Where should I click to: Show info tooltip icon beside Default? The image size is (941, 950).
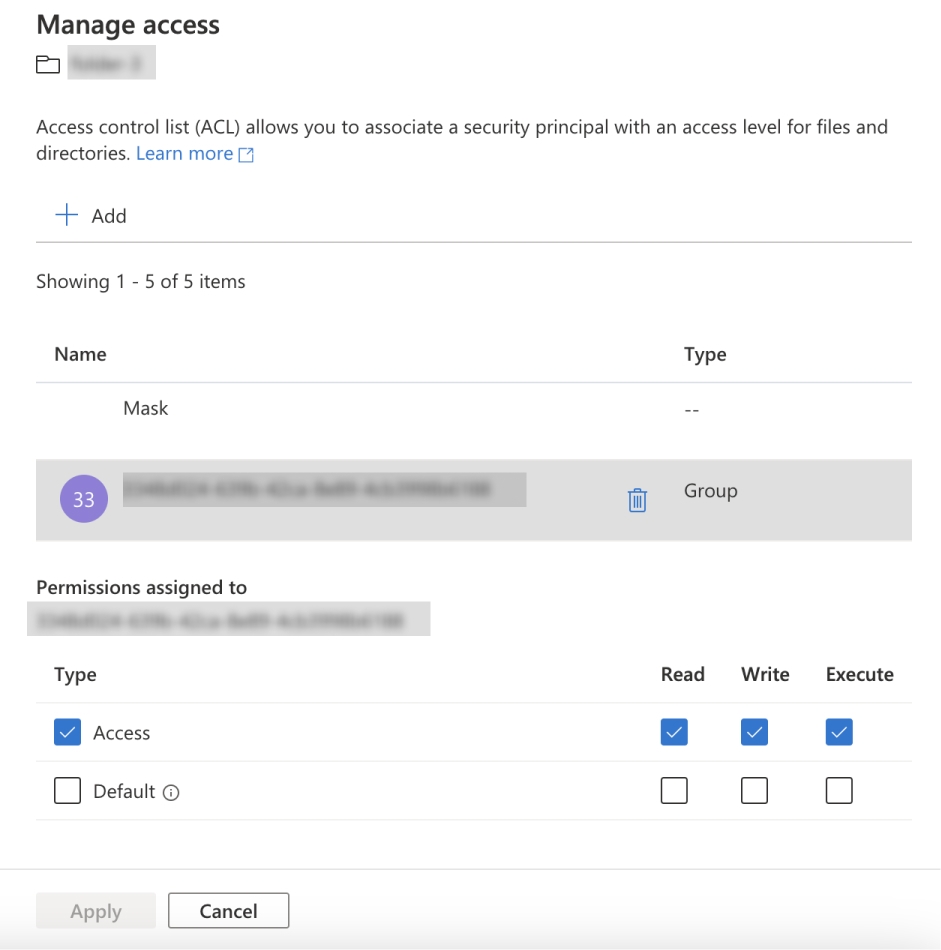click(171, 792)
